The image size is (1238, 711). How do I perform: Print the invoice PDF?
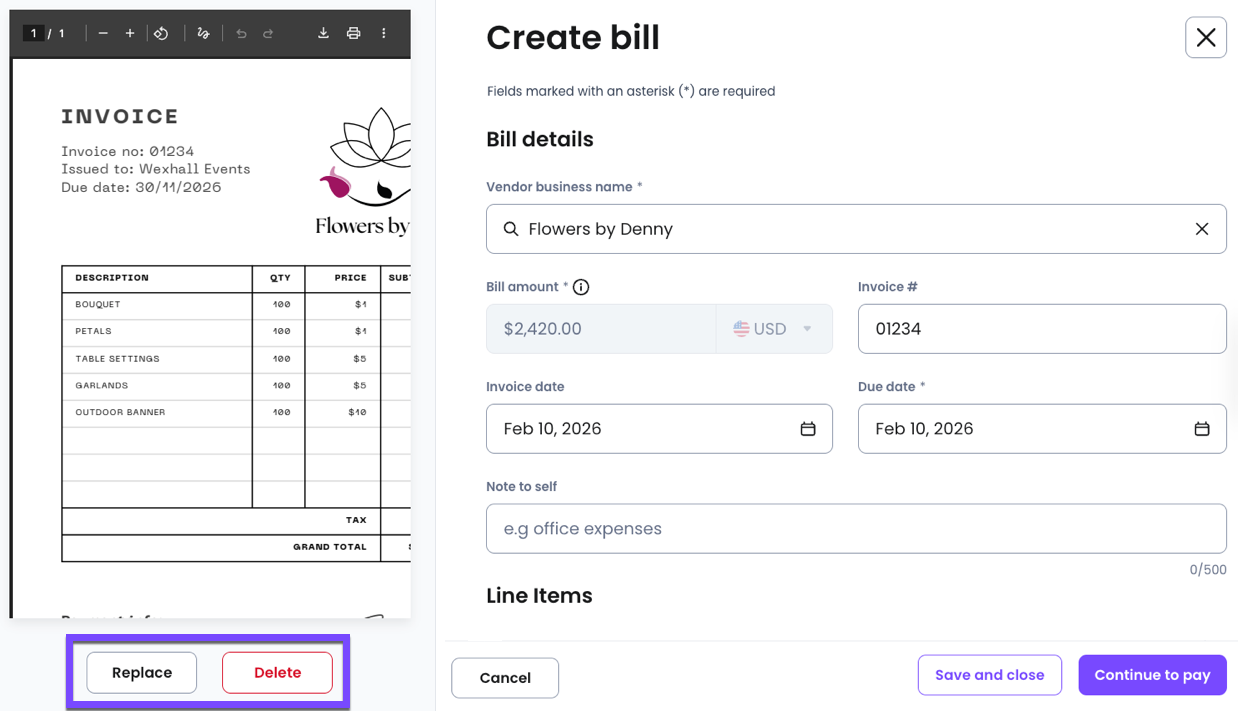[353, 33]
